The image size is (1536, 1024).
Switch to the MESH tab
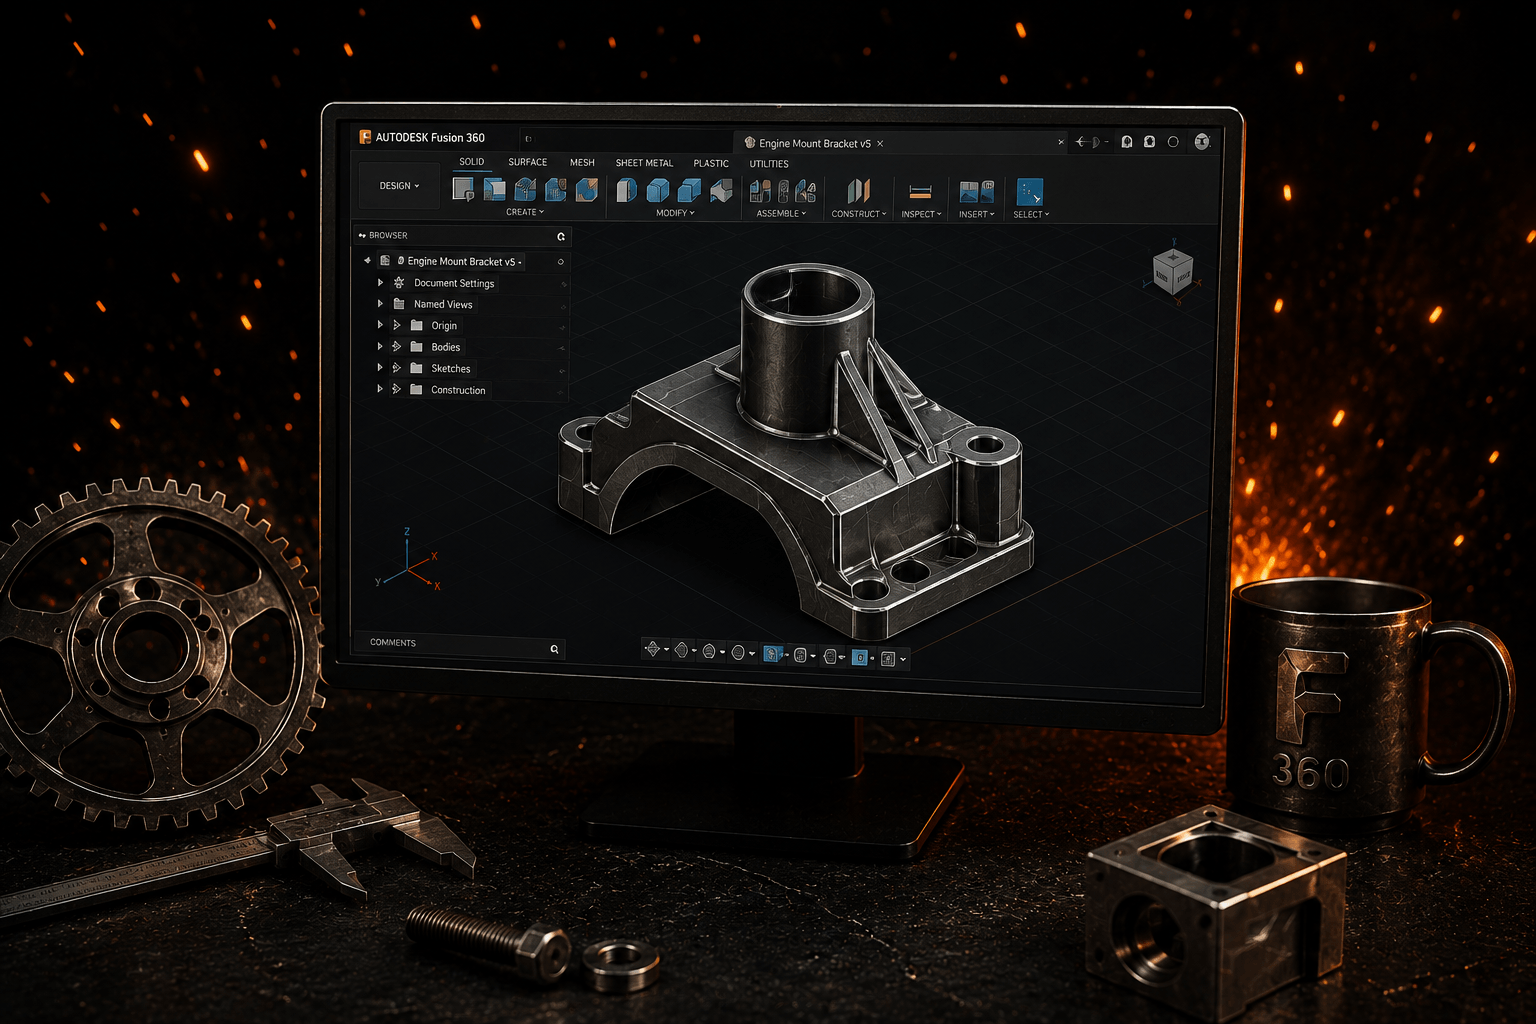tap(582, 162)
